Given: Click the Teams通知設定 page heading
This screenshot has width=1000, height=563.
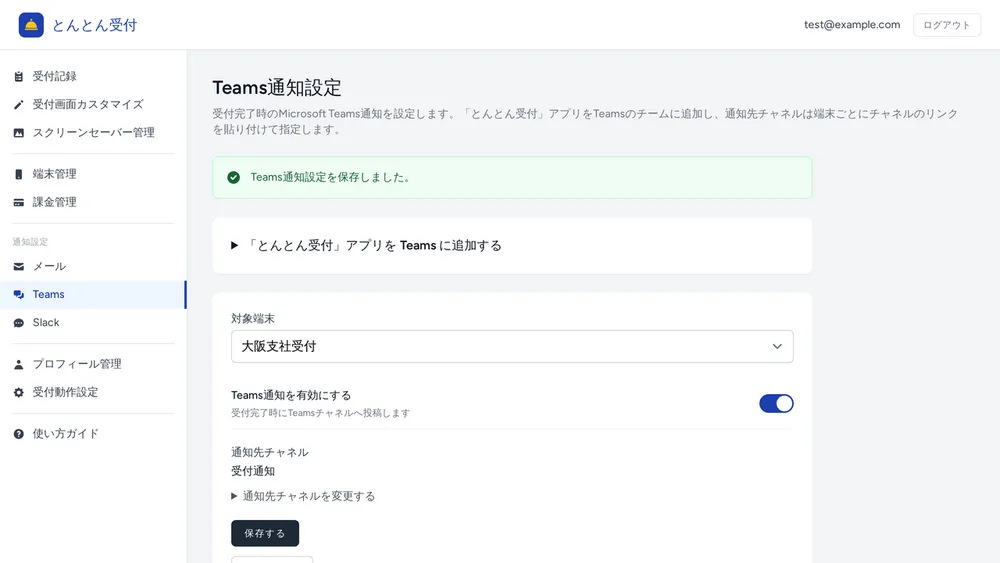Looking at the screenshot, I should pos(277,87).
